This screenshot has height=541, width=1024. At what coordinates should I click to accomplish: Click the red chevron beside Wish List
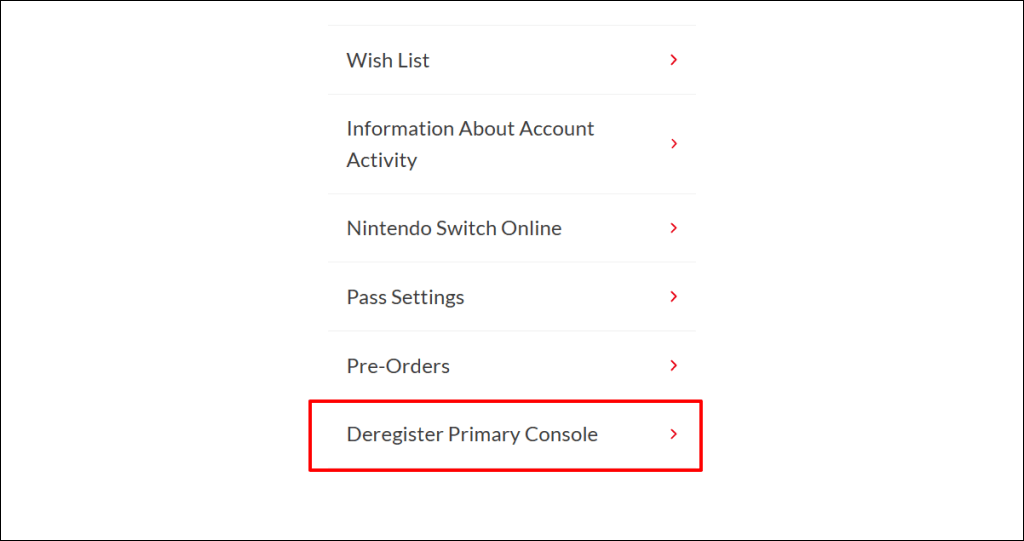point(673,60)
